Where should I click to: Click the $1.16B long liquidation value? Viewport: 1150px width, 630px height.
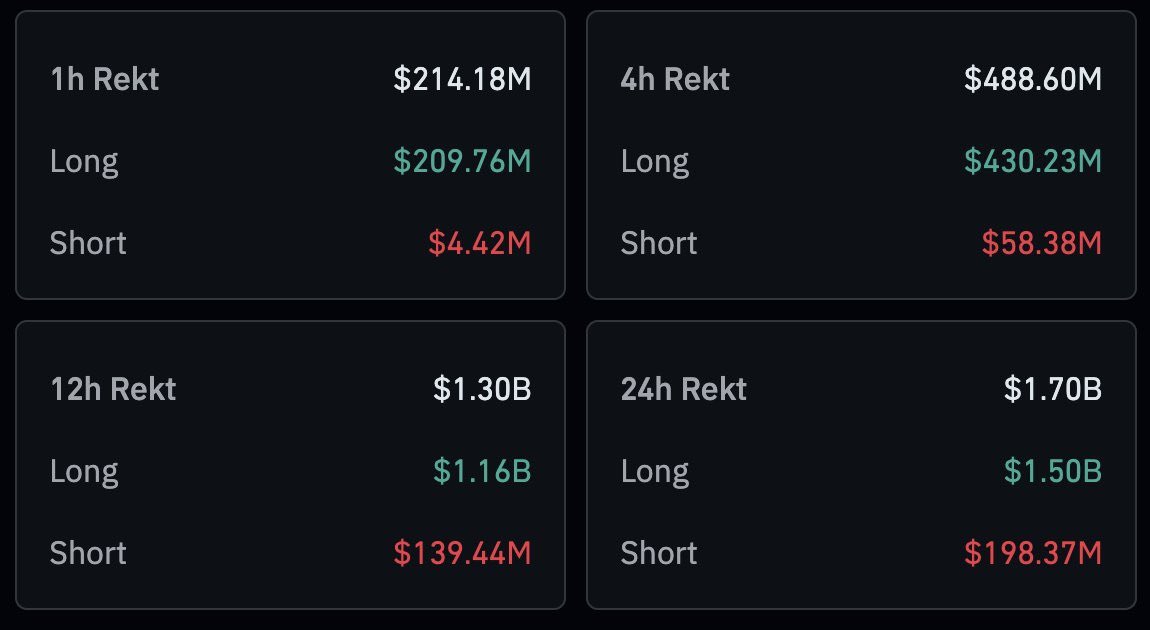tap(482, 471)
